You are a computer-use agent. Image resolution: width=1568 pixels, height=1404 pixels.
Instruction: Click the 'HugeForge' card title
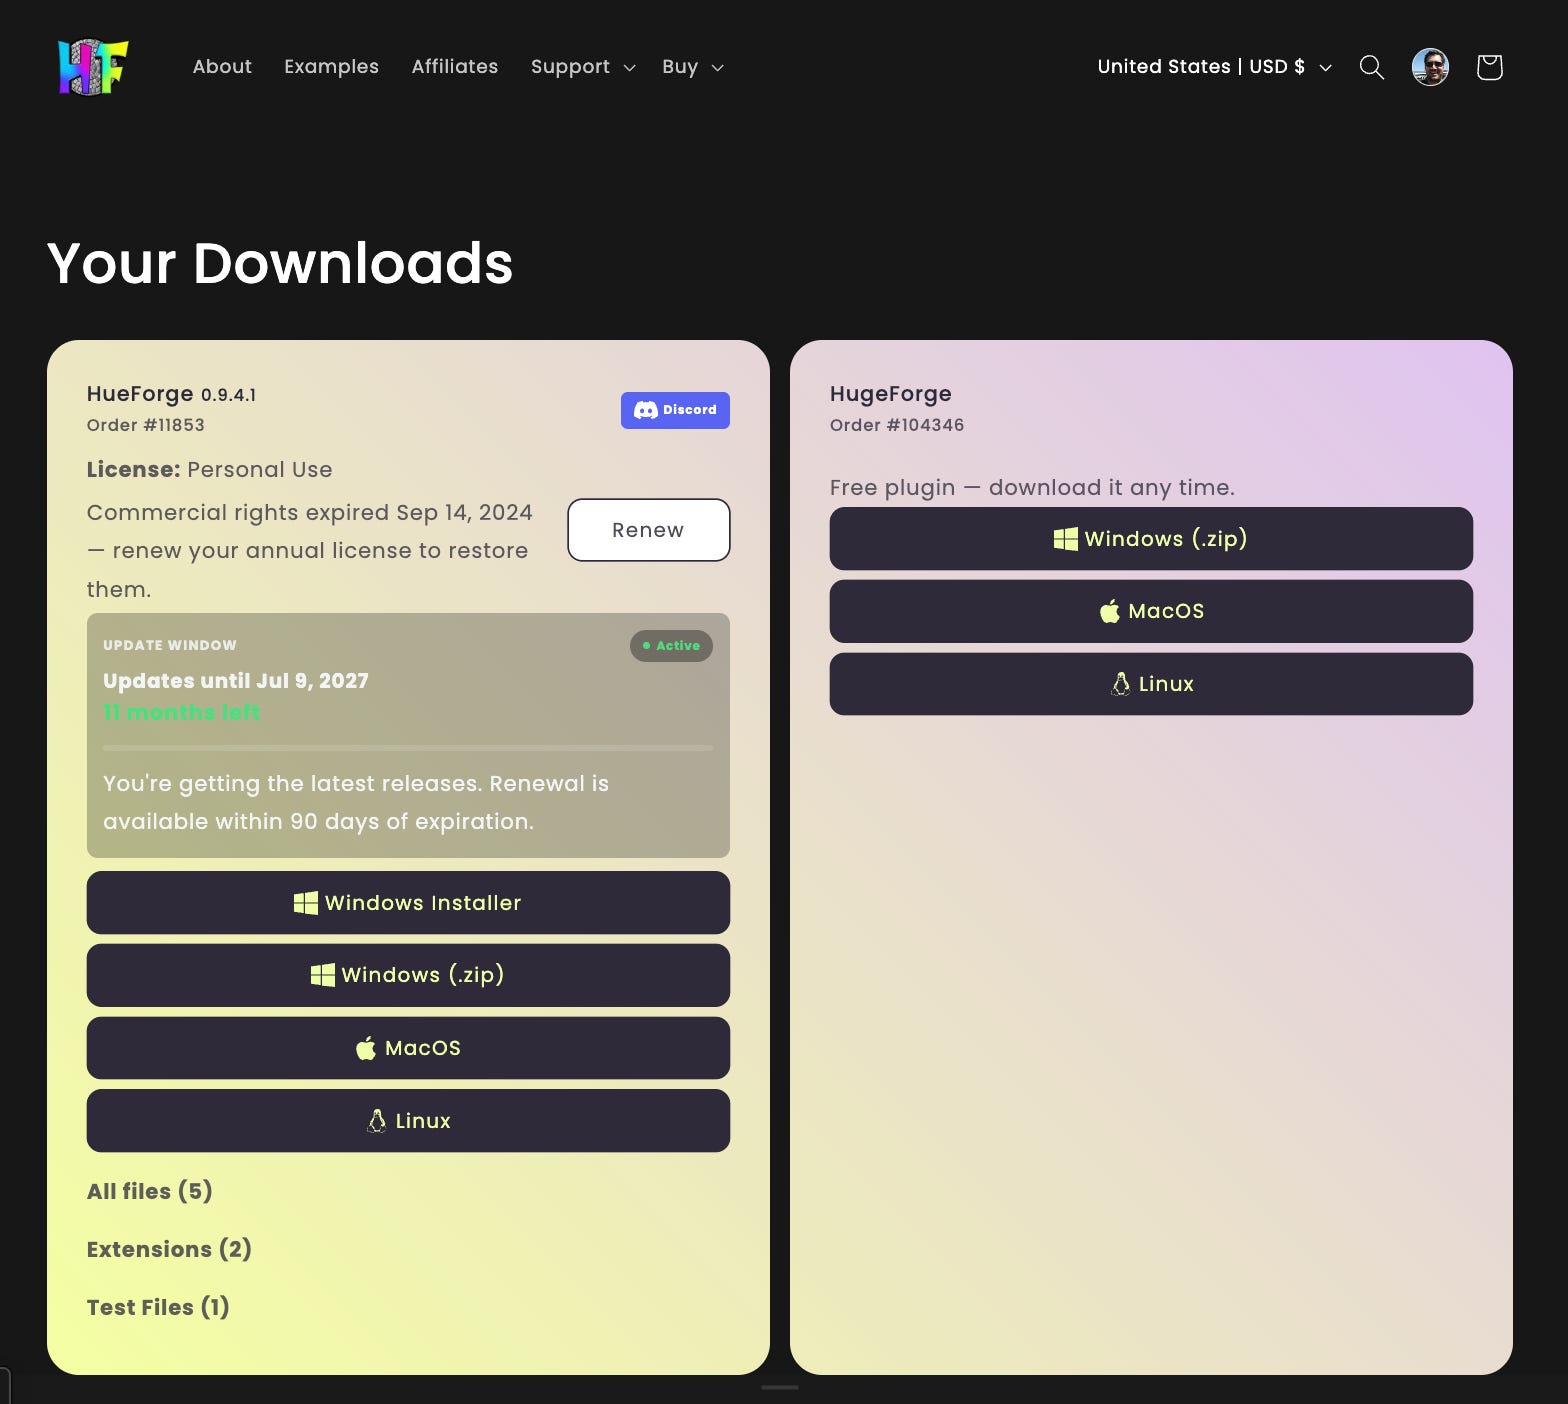click(x=891, y=394)
